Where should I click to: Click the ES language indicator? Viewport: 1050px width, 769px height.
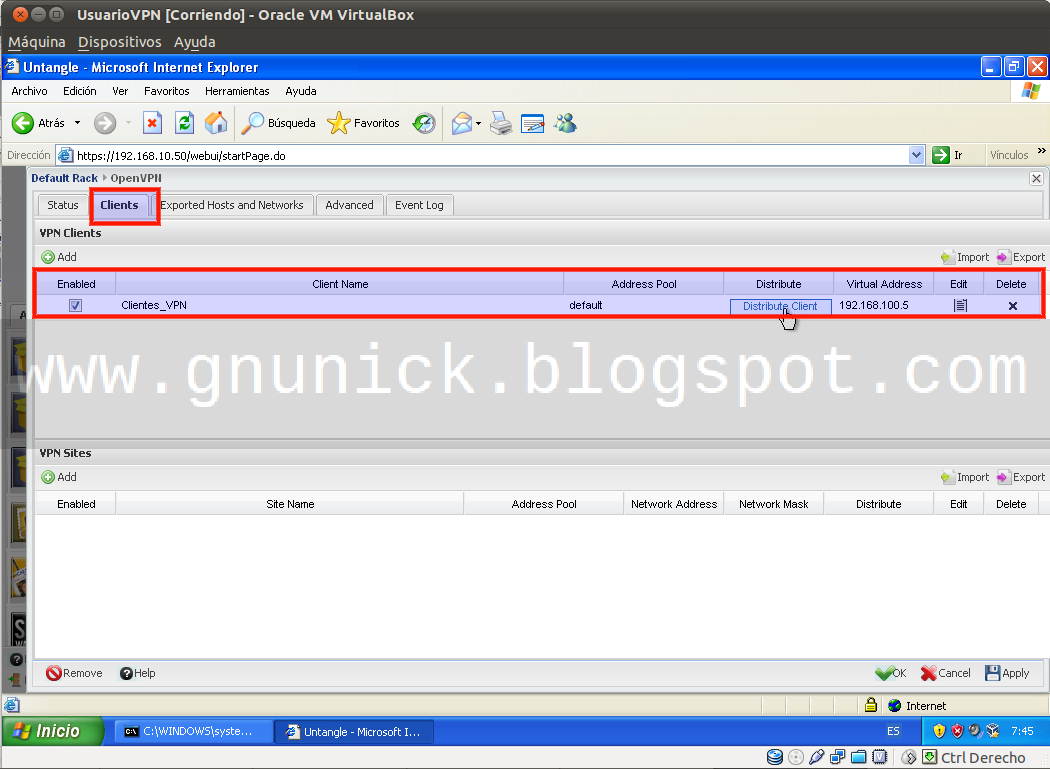tap(893, 731)
